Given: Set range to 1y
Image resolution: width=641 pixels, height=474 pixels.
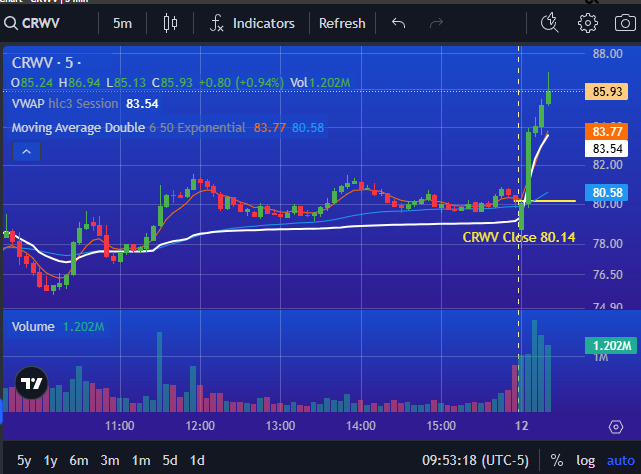Looking at the screenshot, I should 50,461.
